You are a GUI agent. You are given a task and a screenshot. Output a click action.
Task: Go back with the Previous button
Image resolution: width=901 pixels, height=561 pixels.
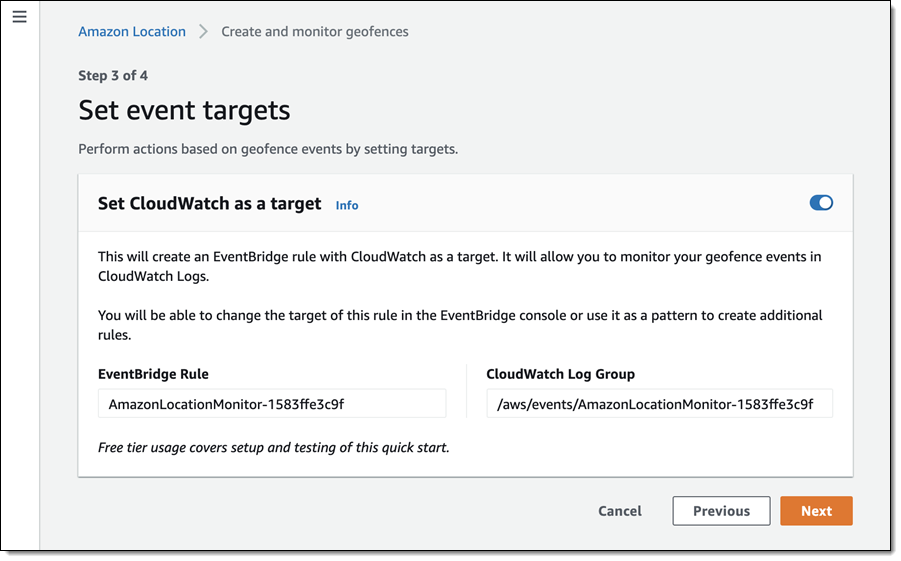721,511
